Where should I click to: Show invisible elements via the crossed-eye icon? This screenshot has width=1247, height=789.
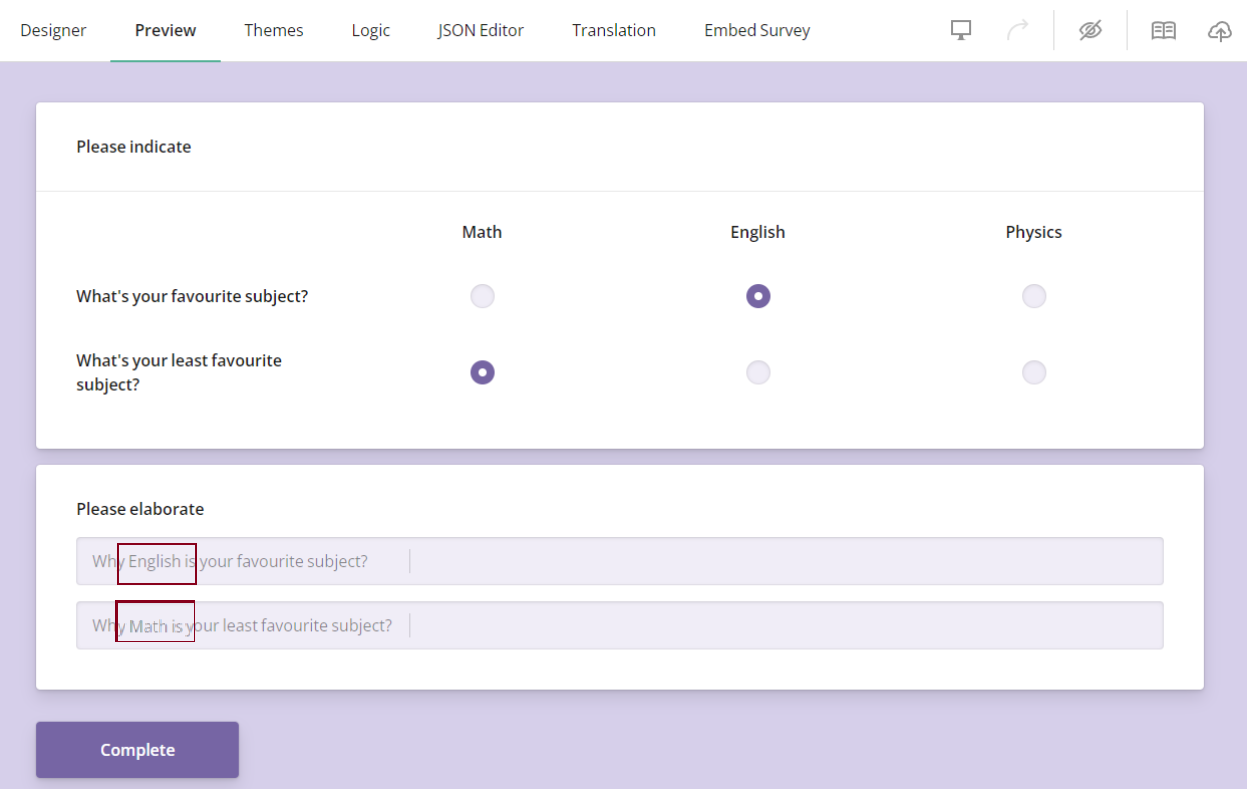(x=1089, y=30)
